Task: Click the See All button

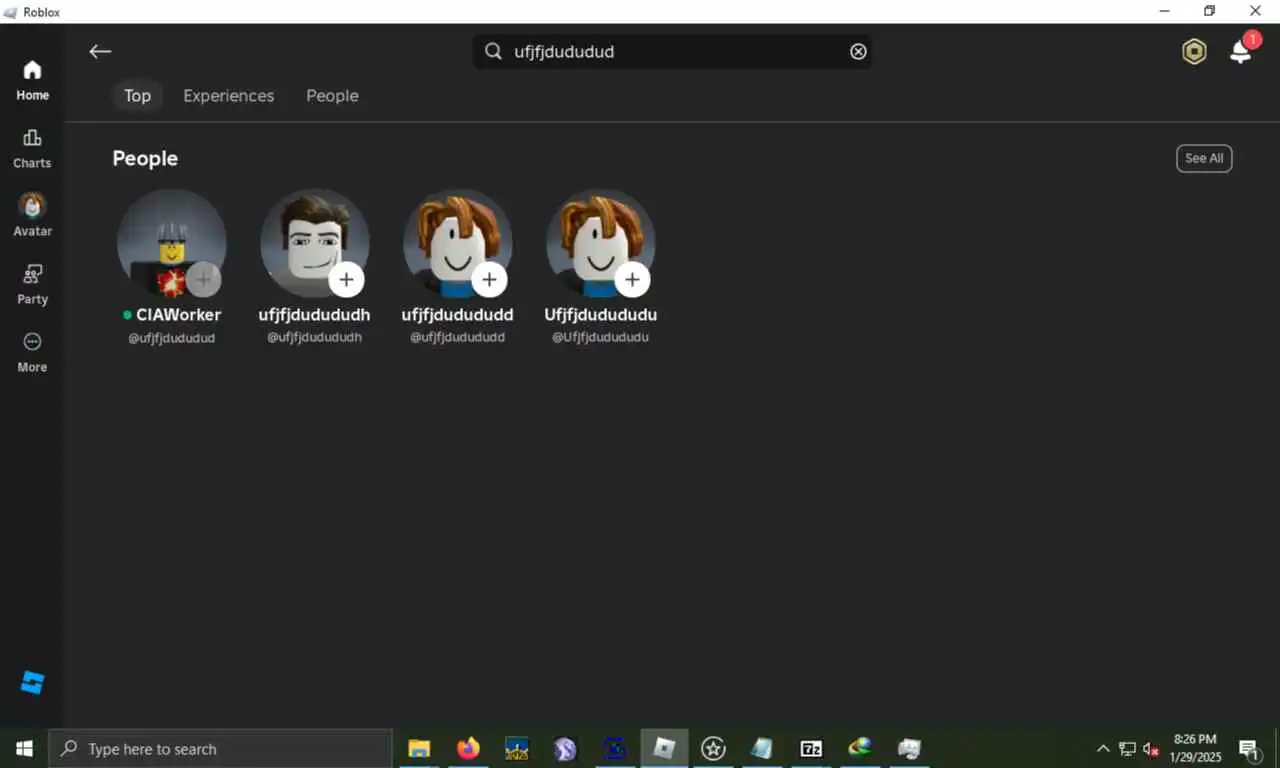Action: [x=1204, y=158]
